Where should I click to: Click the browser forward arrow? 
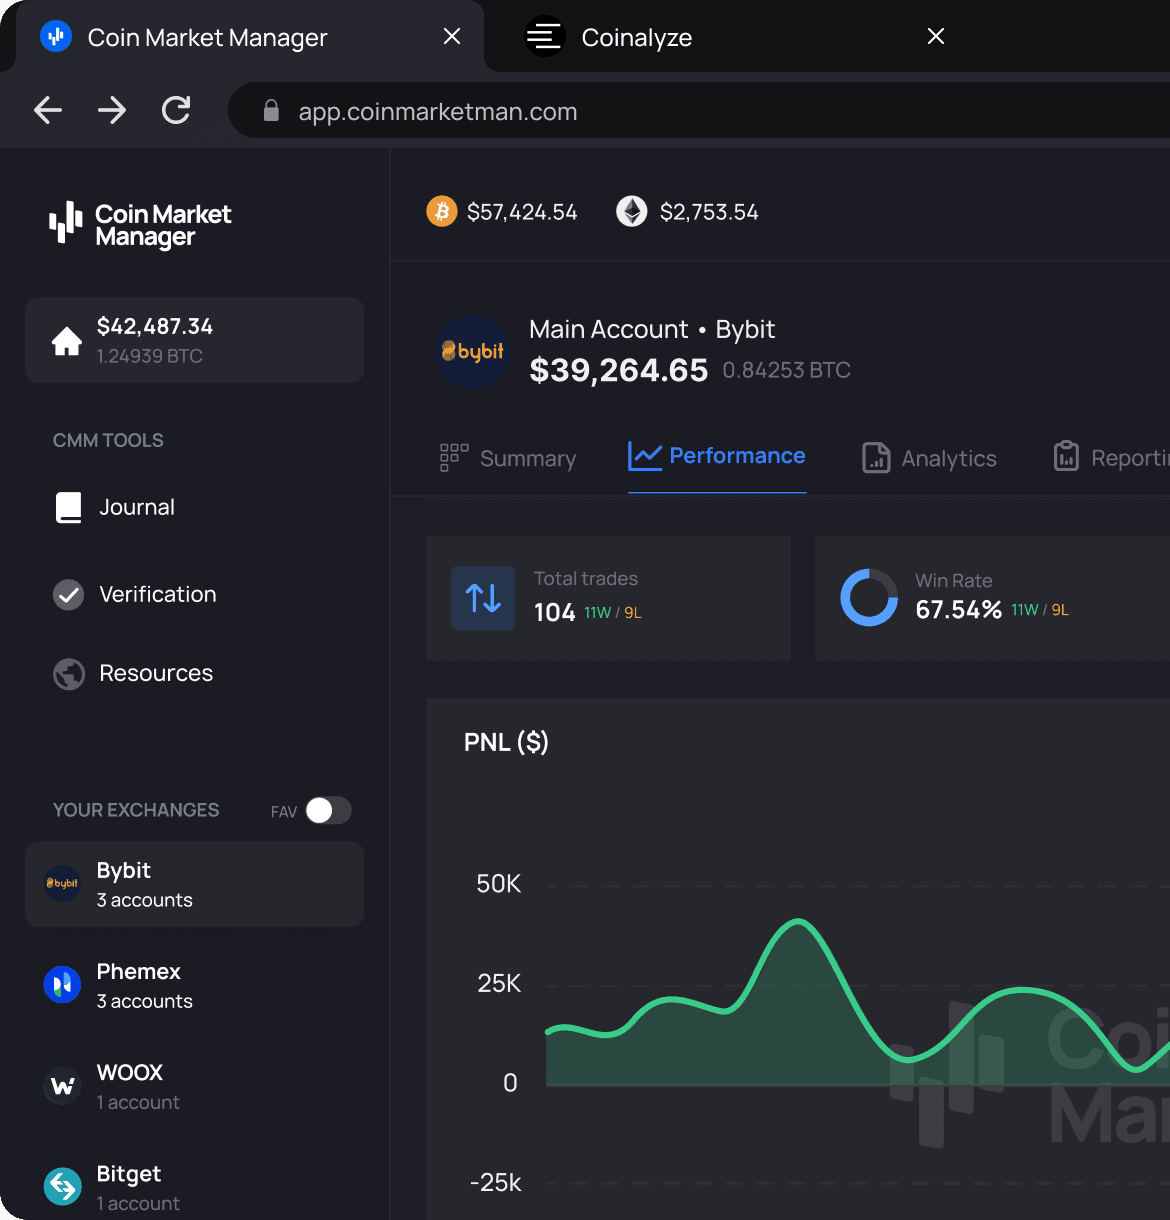(x=112, y=110)
